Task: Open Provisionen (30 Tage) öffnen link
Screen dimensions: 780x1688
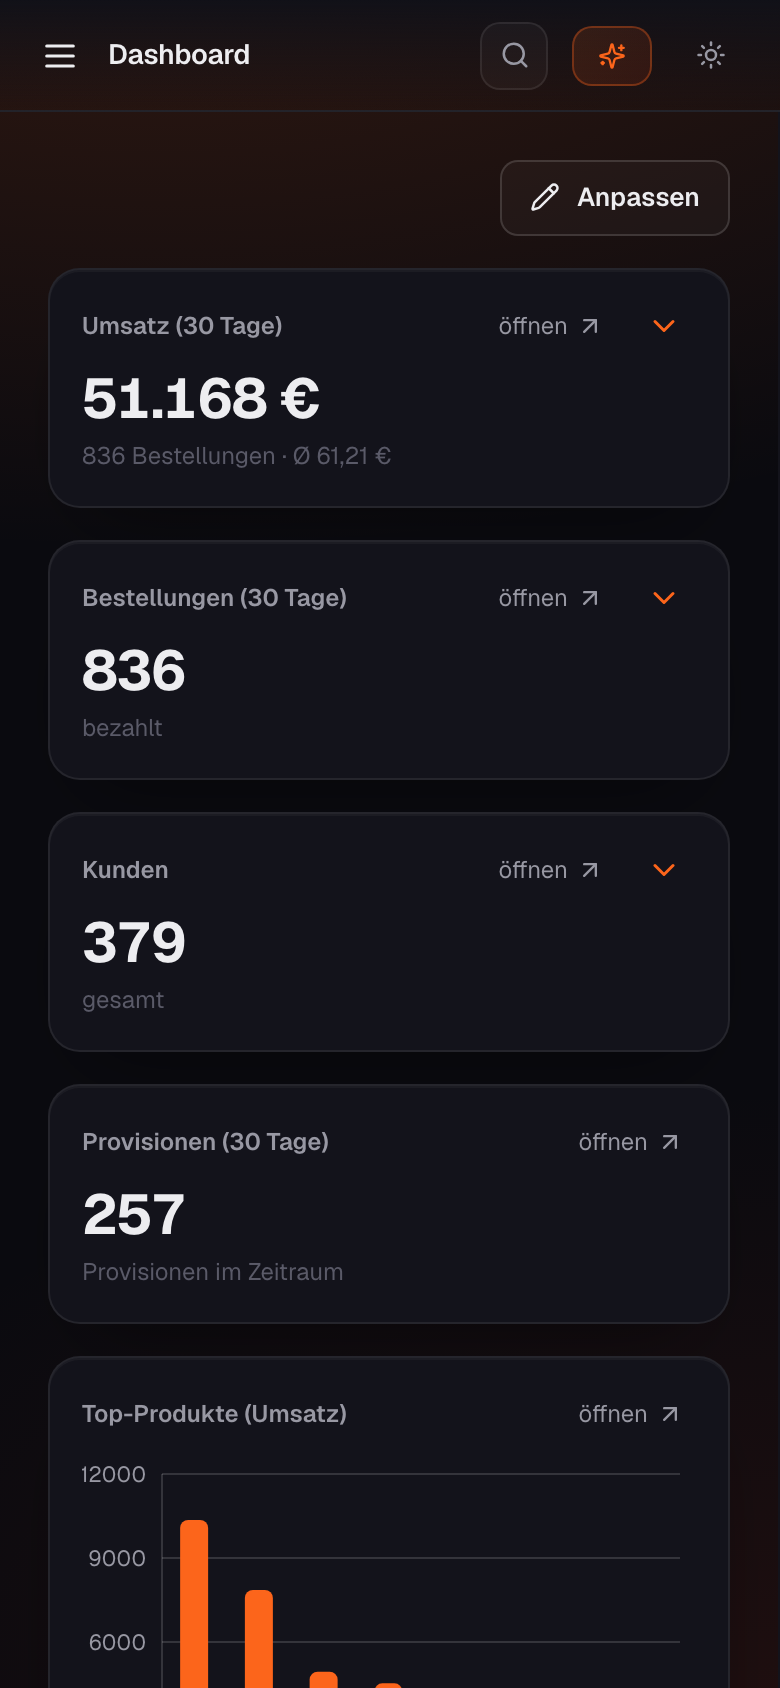Action: tap(629, 1142)
